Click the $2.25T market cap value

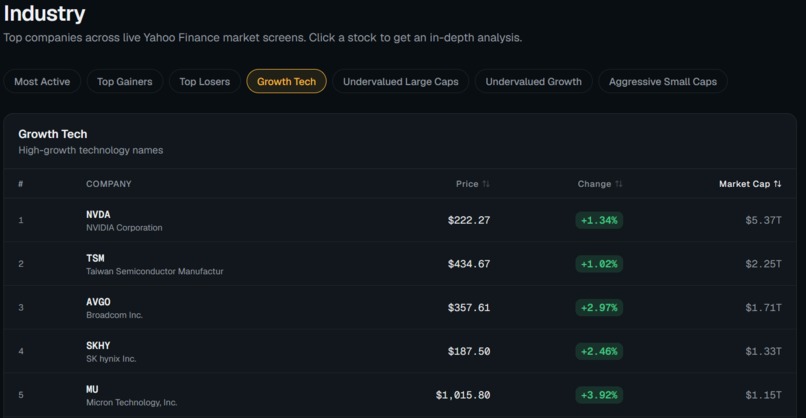pos(763,264)
